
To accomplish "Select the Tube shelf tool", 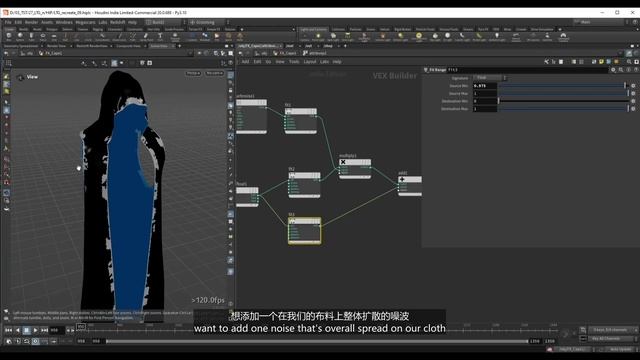I will click(x=31, y=37).
